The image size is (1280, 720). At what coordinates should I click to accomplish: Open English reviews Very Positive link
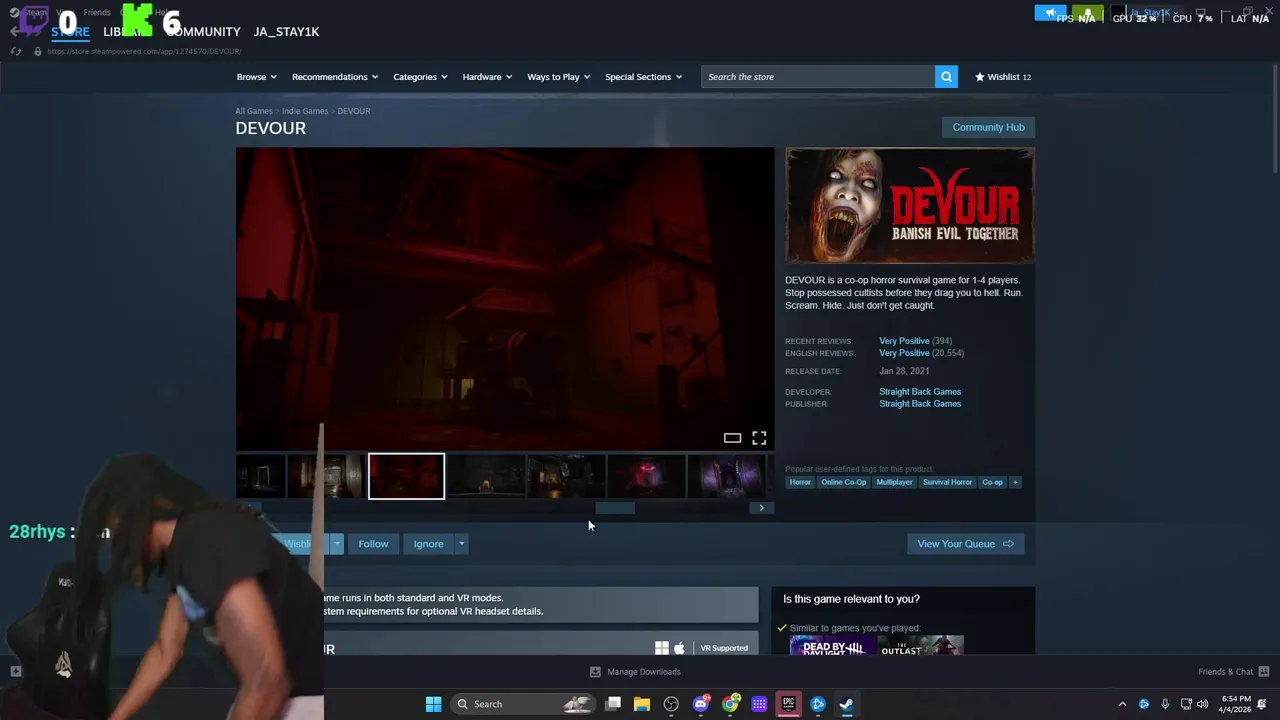pyautogui.click(x=904, y=353)
